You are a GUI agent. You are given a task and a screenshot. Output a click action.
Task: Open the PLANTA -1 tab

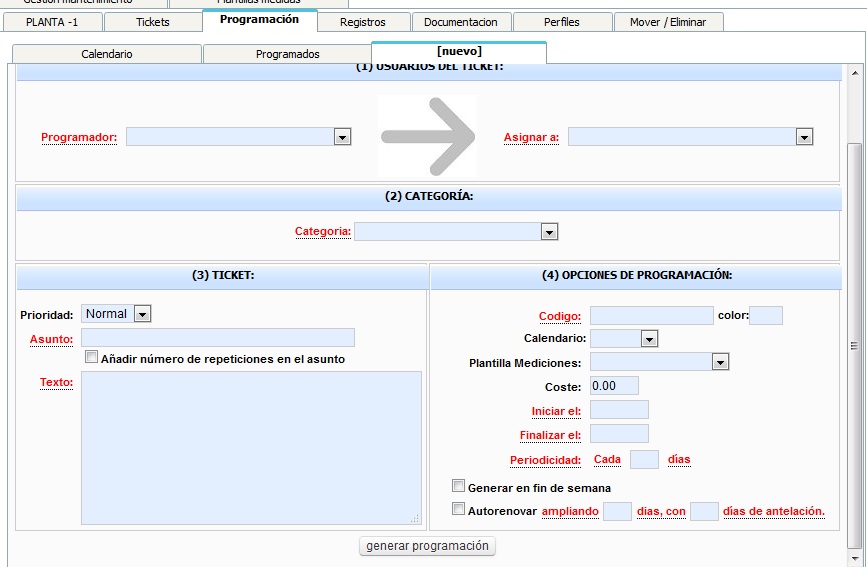tap(53, 22)
